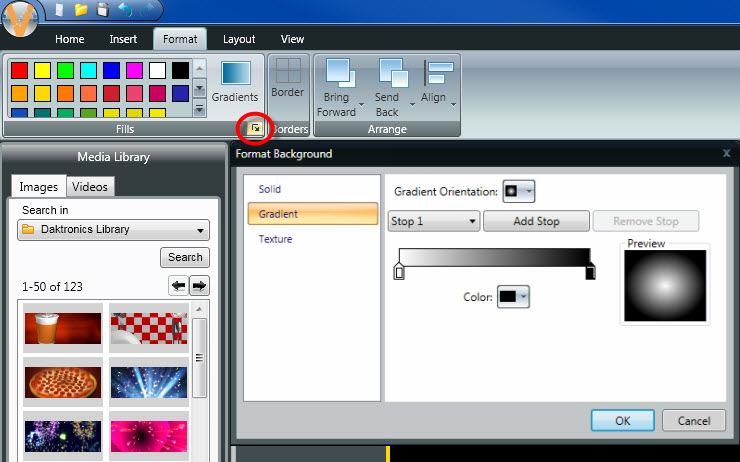Open the Daktronics Library folder dropdown
This screenshot has height=462, width=740.
tap(113, 230)
